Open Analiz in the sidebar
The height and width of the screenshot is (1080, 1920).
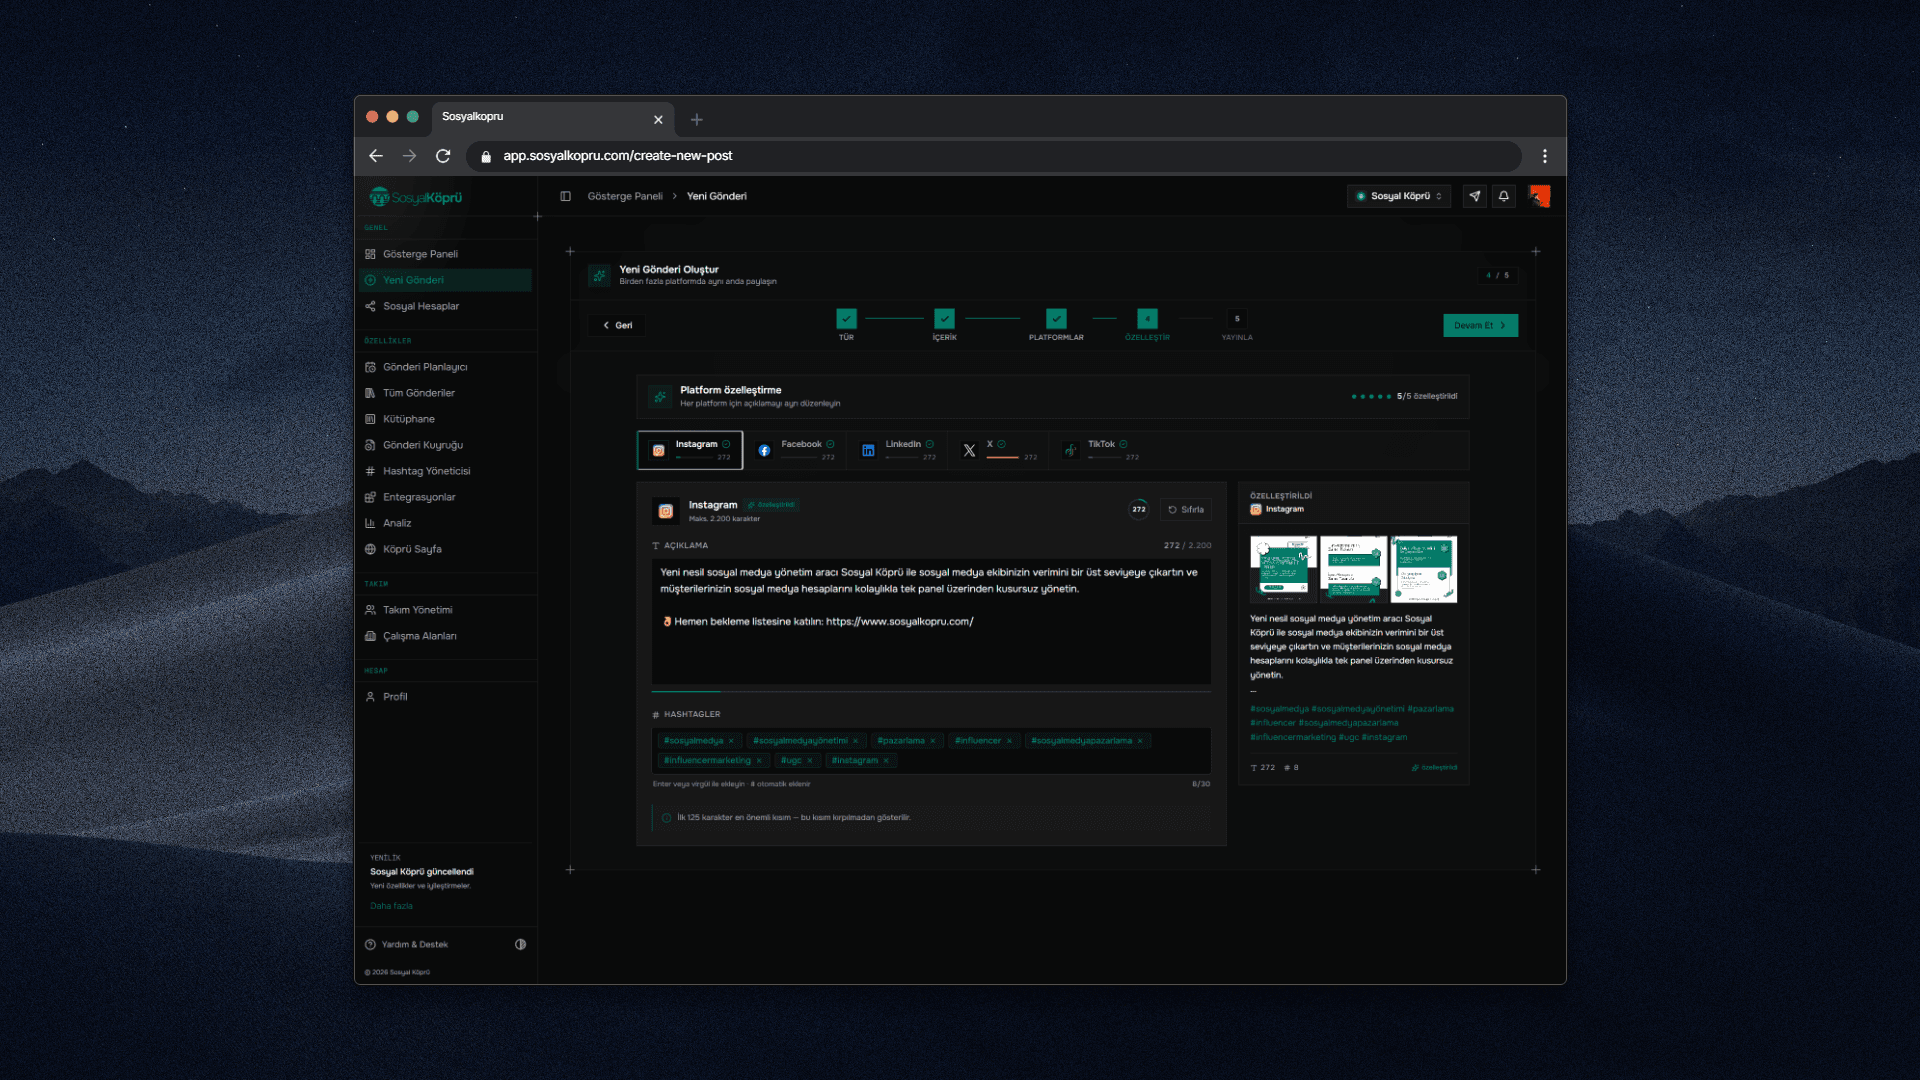tap(446, 523)
